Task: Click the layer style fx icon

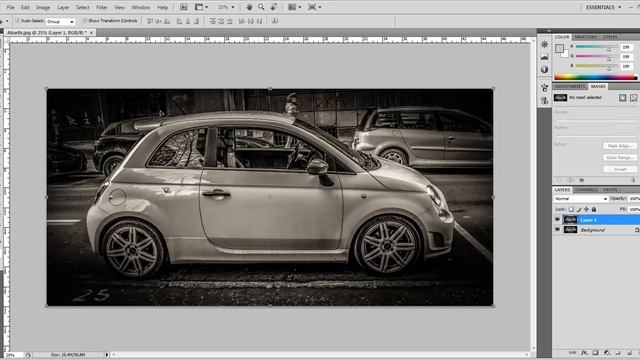Action: (x=584, y=353)
